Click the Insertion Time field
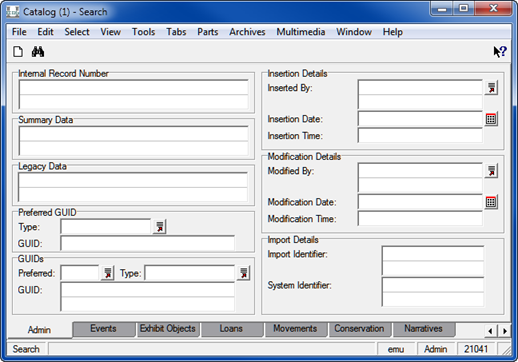This screenshot has width=518, height=362. pyautogui.click(x=420, y=136)
